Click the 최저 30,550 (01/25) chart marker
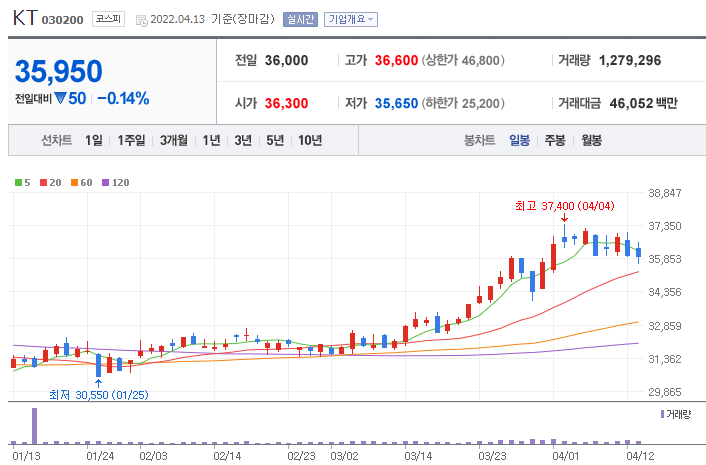Image resolution: width=706 pixels, height=465 pixels. pos(99,395)
